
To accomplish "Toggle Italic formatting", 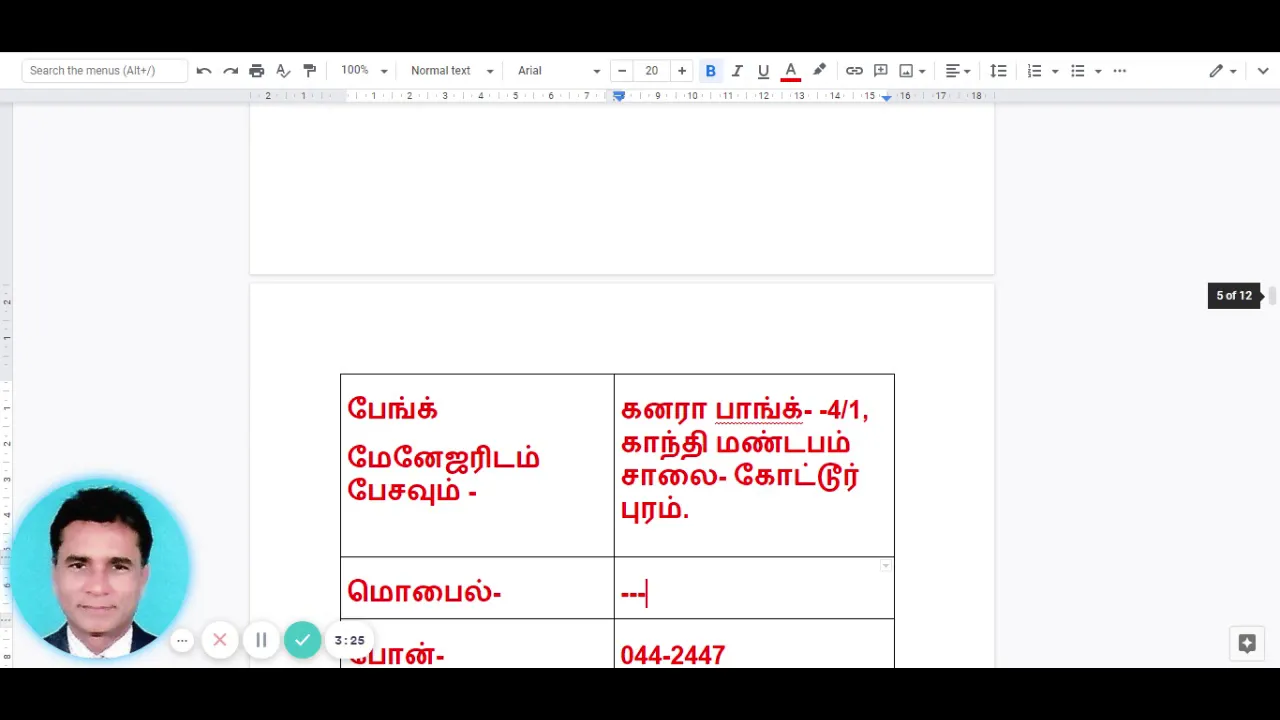I will [x=737, y=71].
